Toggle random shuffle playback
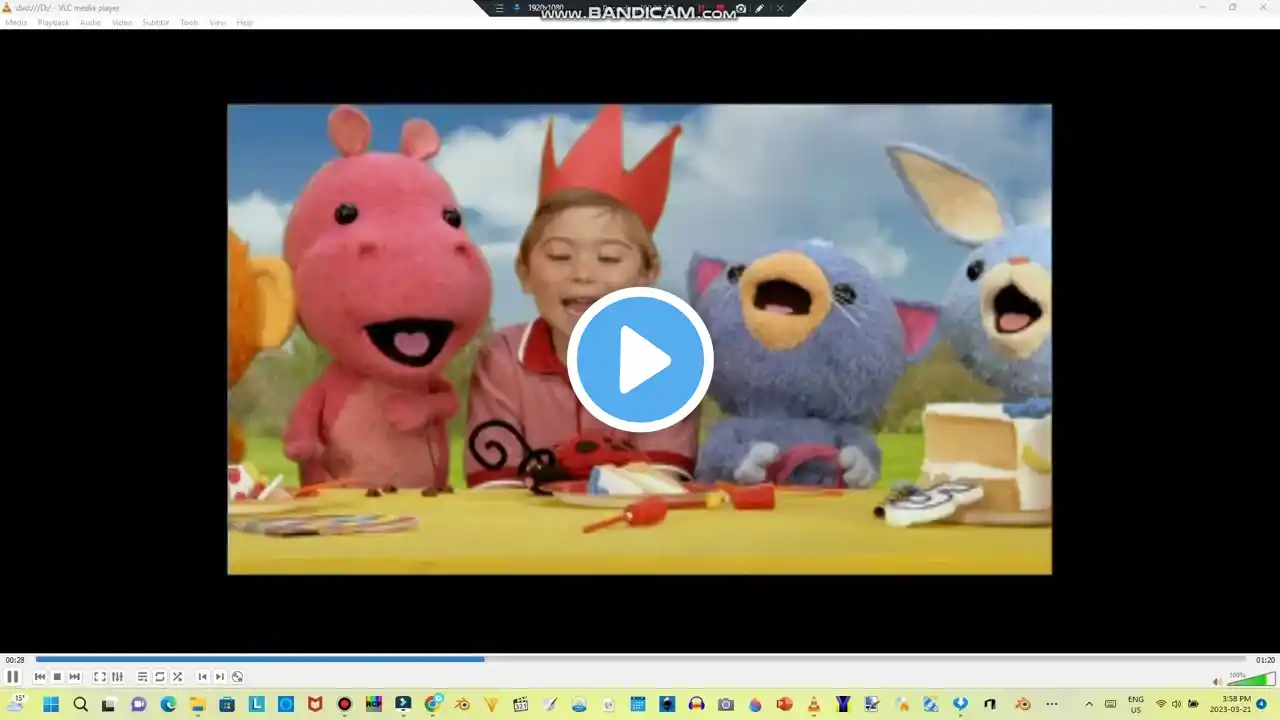The height and width of the screenshot is (720, 1280). point(177,677)
